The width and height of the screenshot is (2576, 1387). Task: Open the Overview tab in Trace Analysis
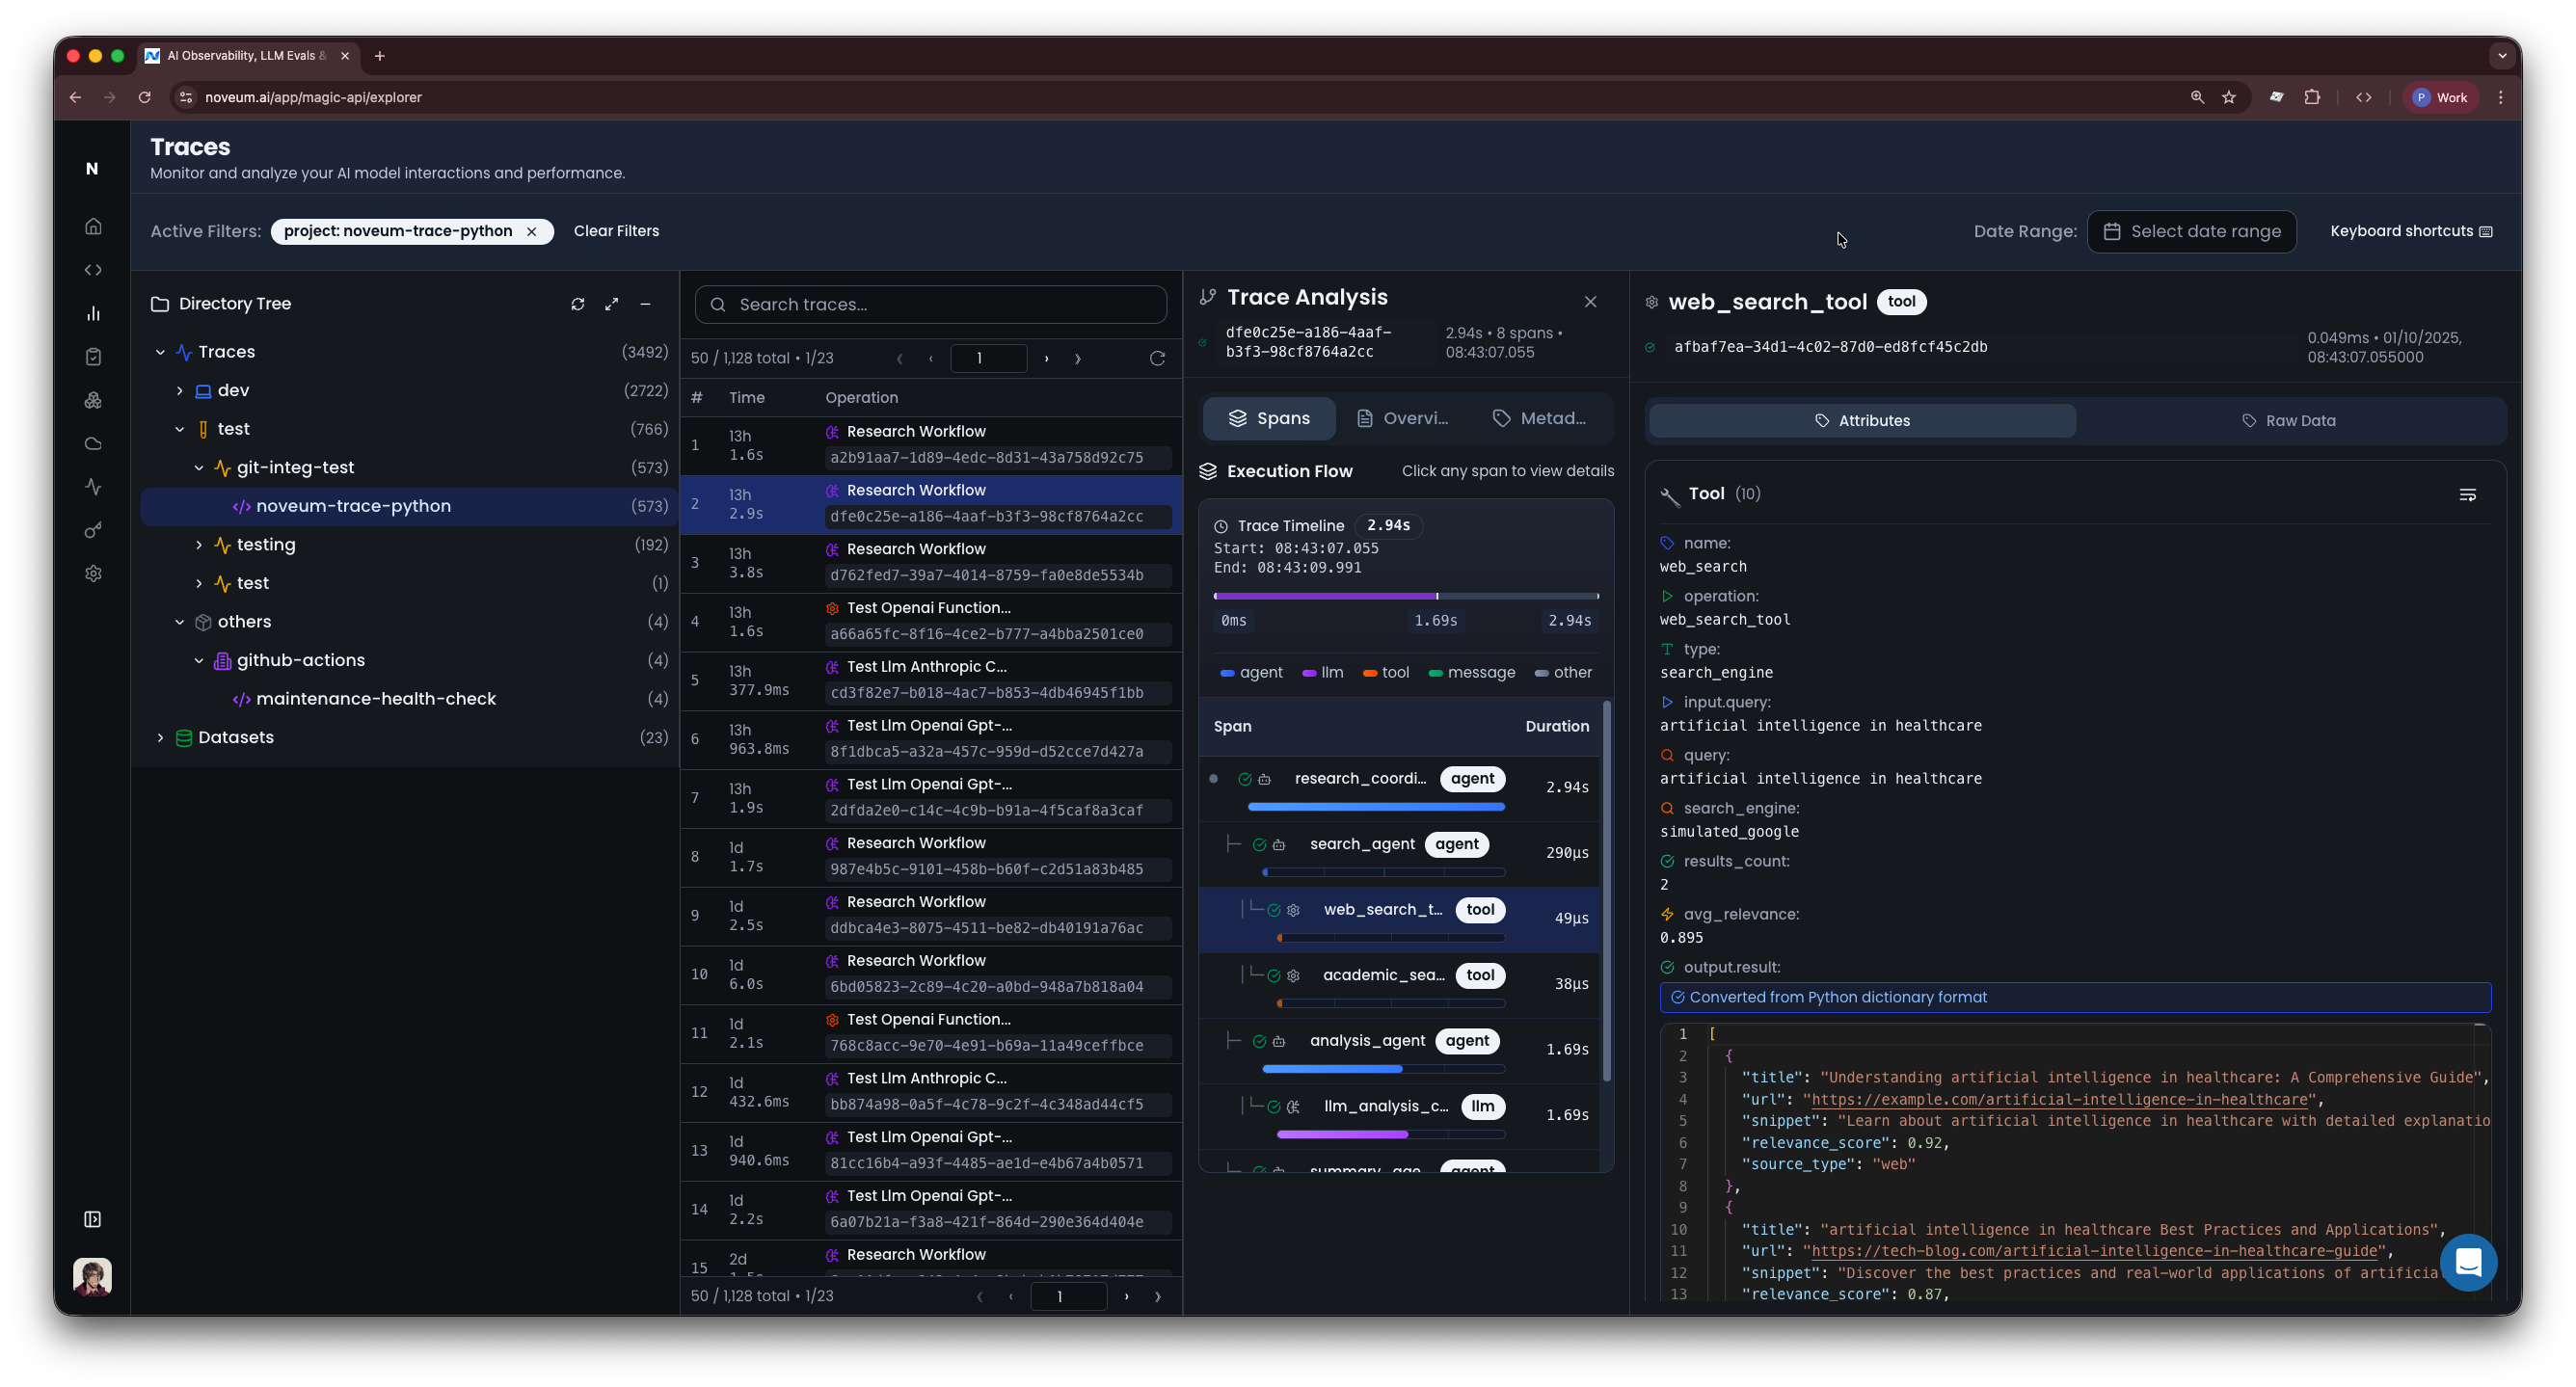click(x=1402, y=418)
